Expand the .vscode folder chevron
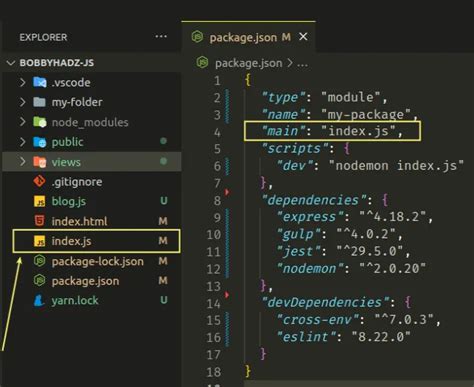Screen dimensions: 474x387 click(22, 82)
